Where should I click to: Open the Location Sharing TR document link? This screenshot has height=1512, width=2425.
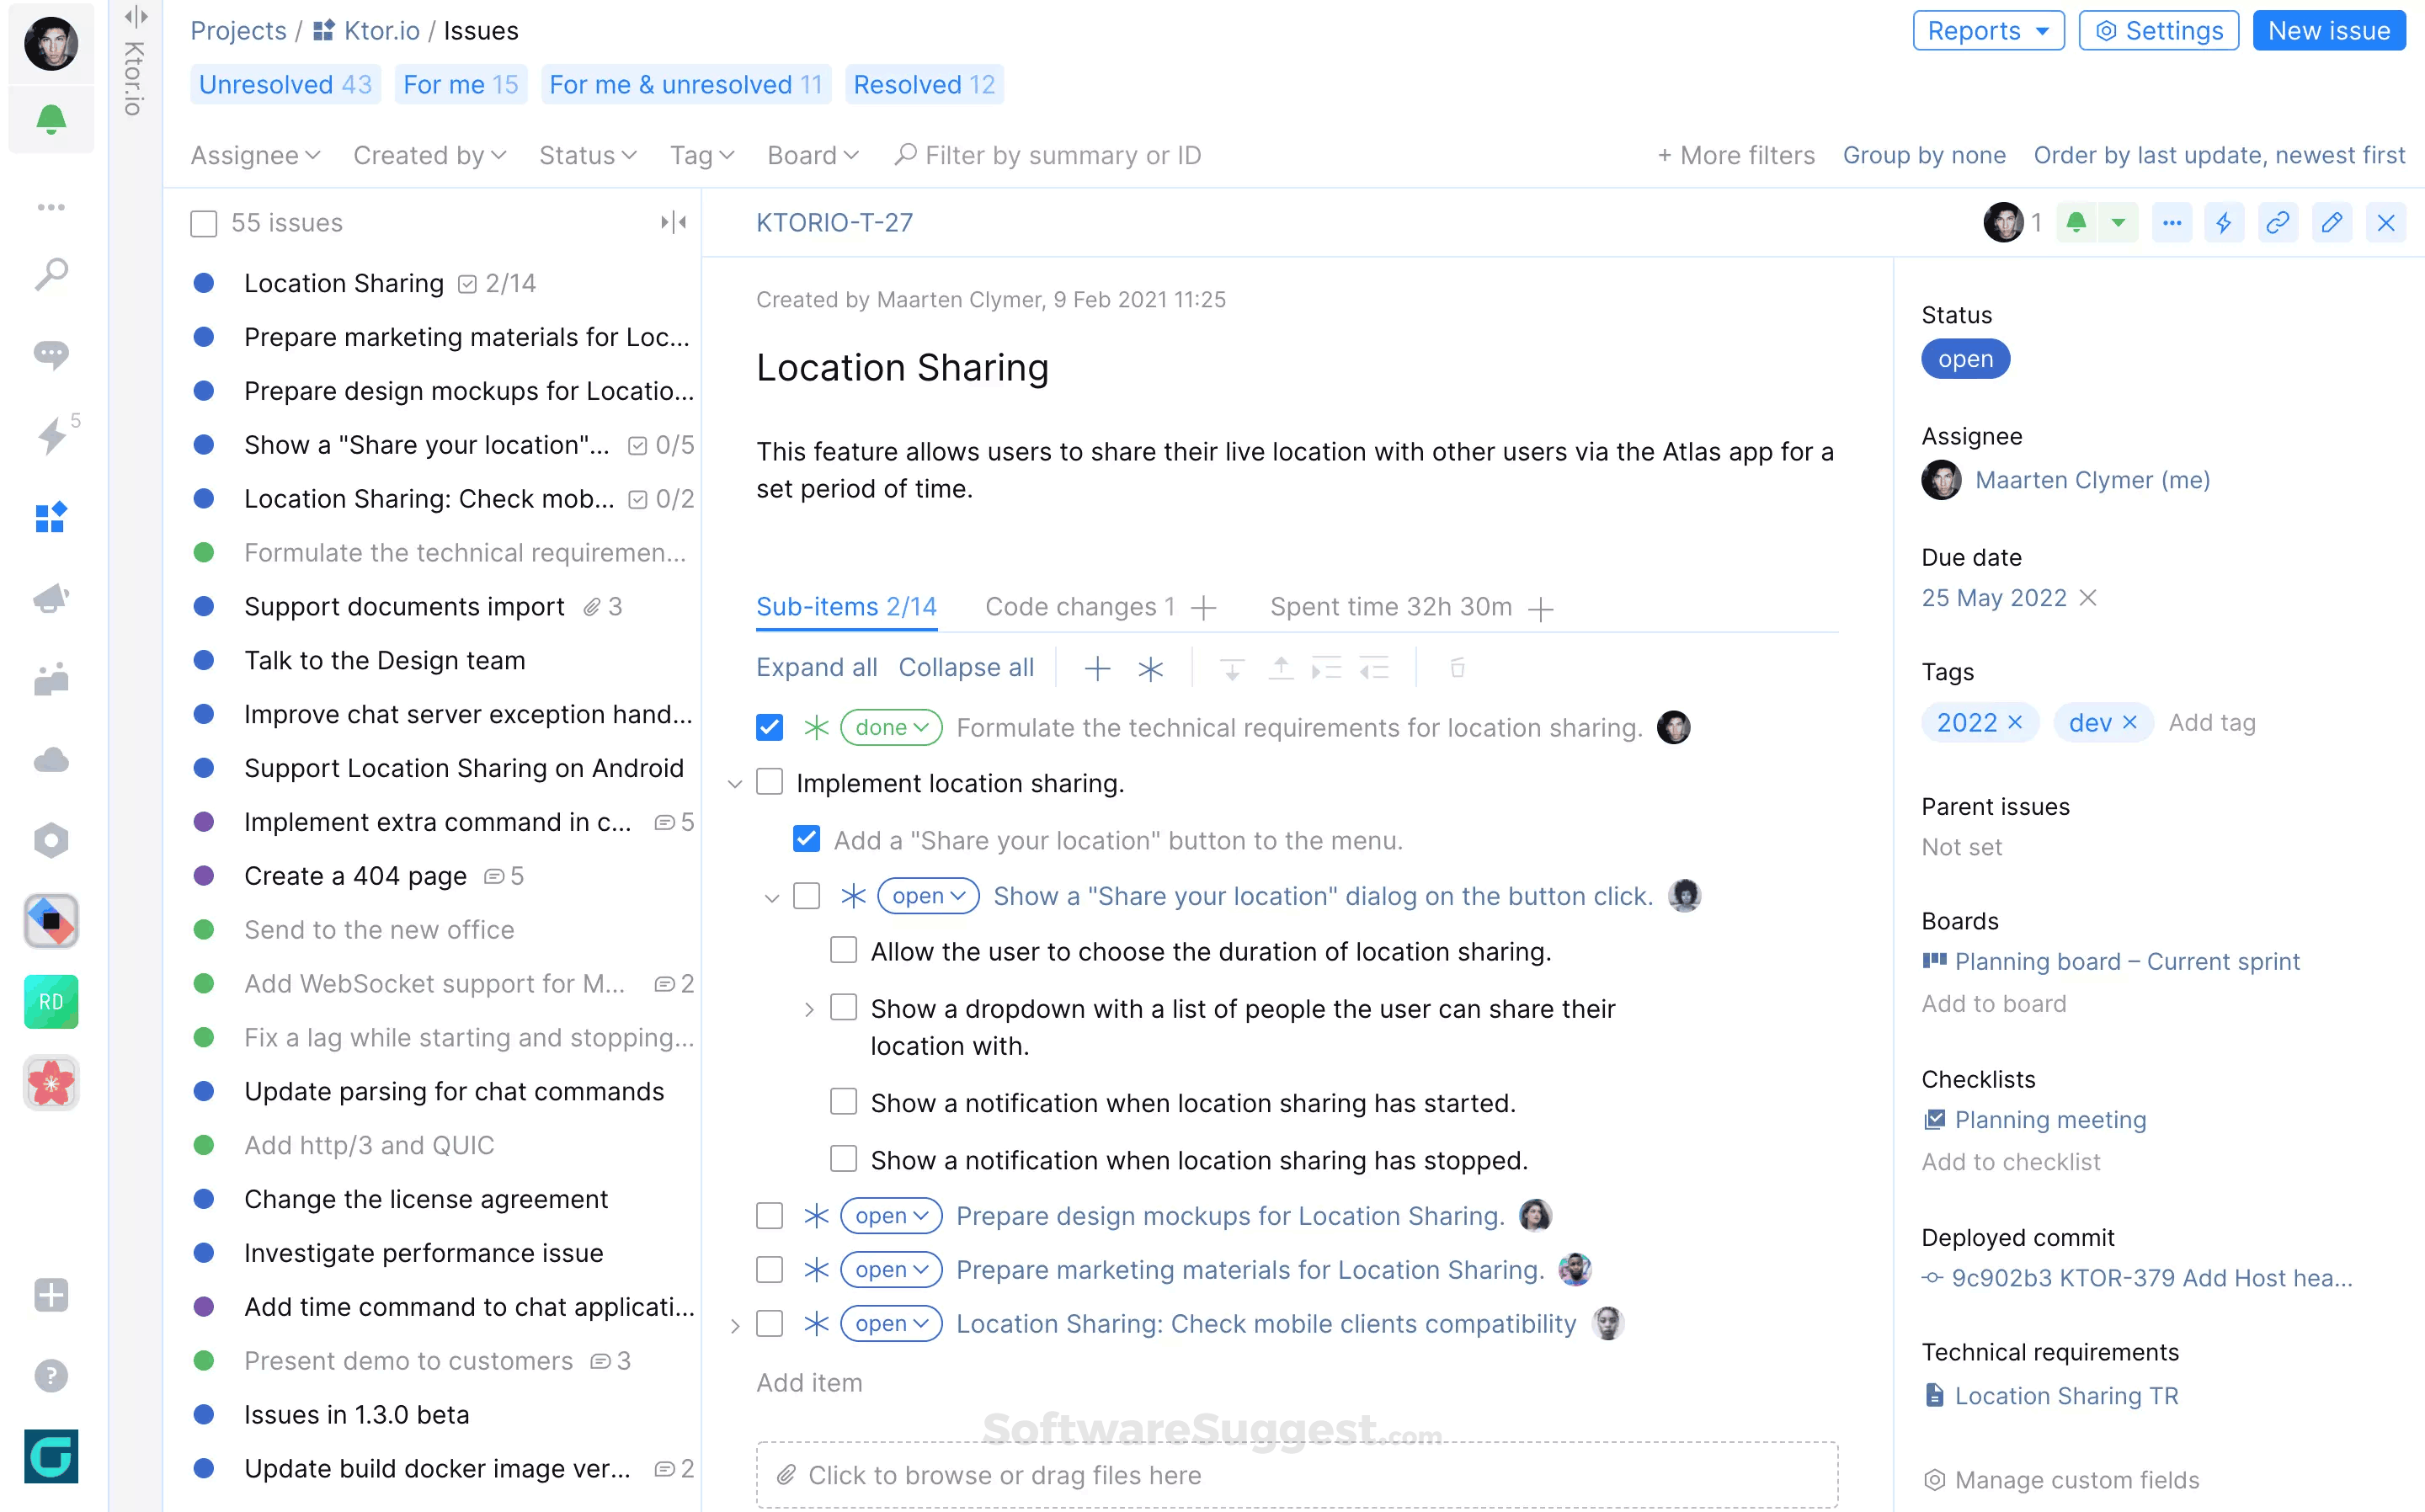coord(2065,1395)
